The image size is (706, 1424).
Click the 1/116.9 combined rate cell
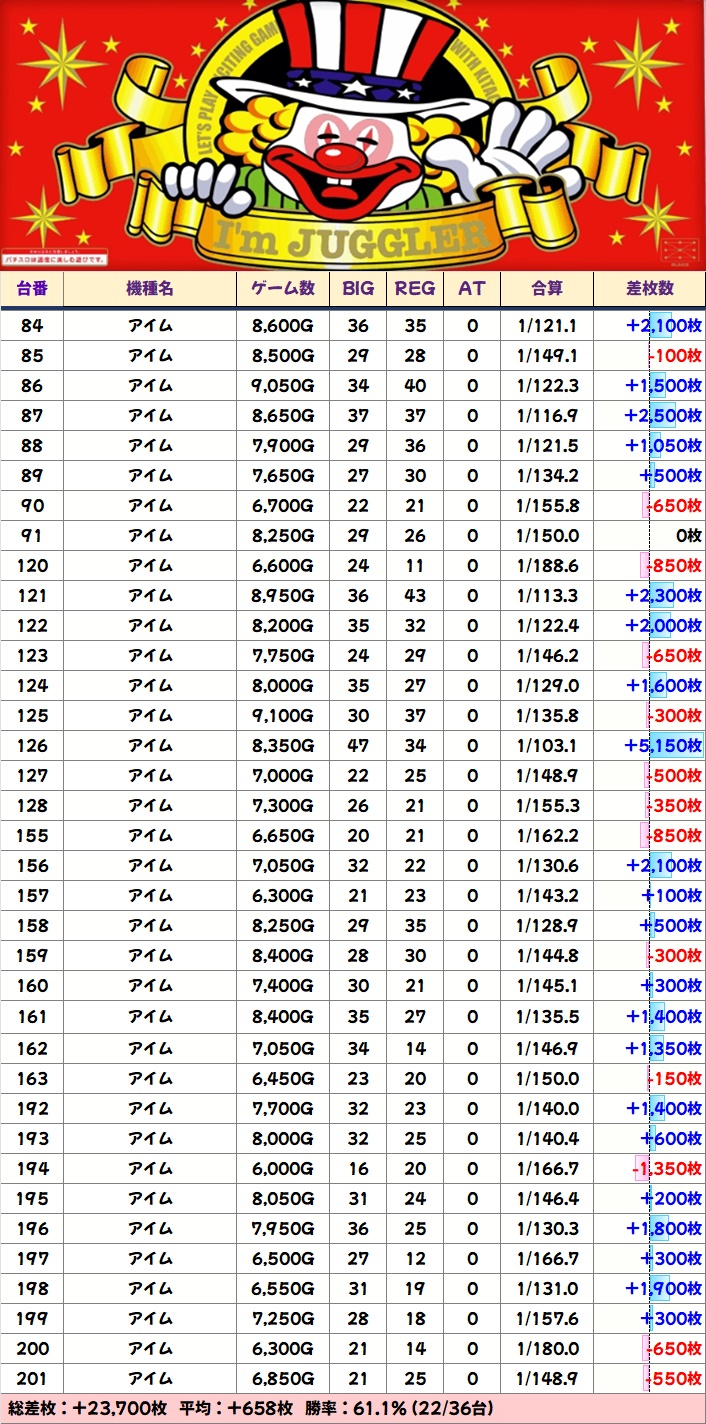[547, 416]
